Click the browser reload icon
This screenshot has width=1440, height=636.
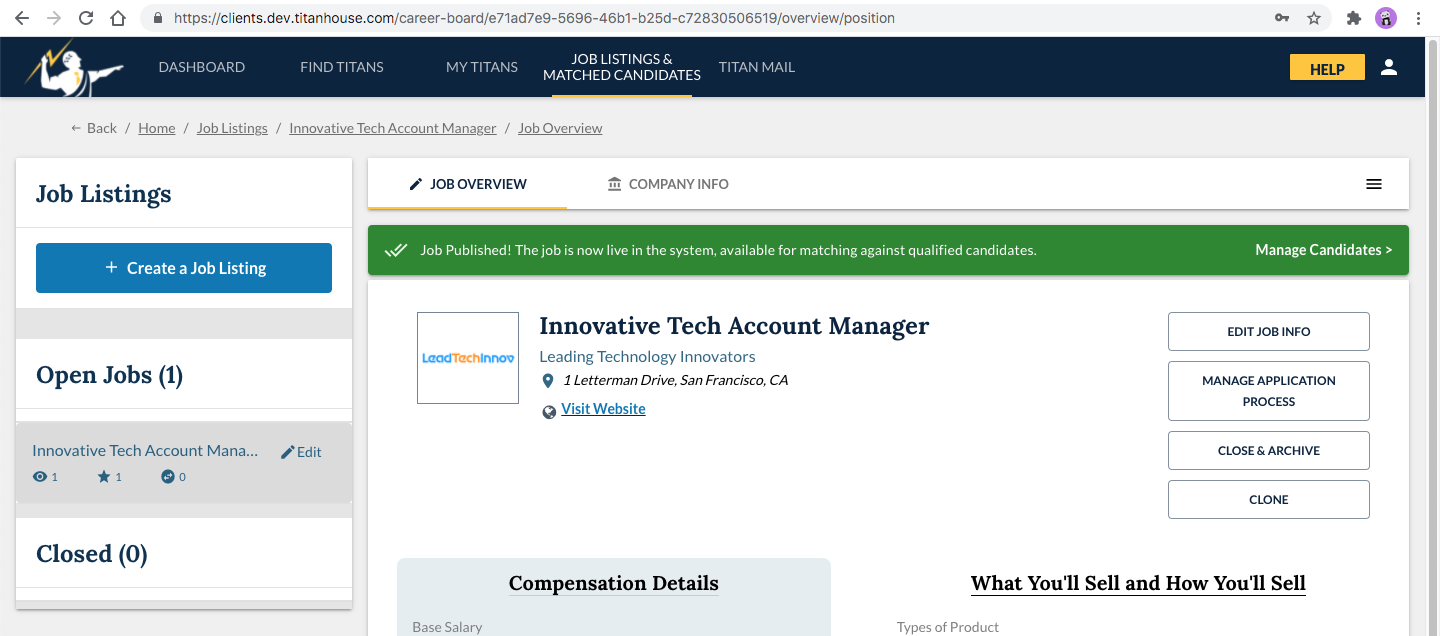click(x=86, y=18)
